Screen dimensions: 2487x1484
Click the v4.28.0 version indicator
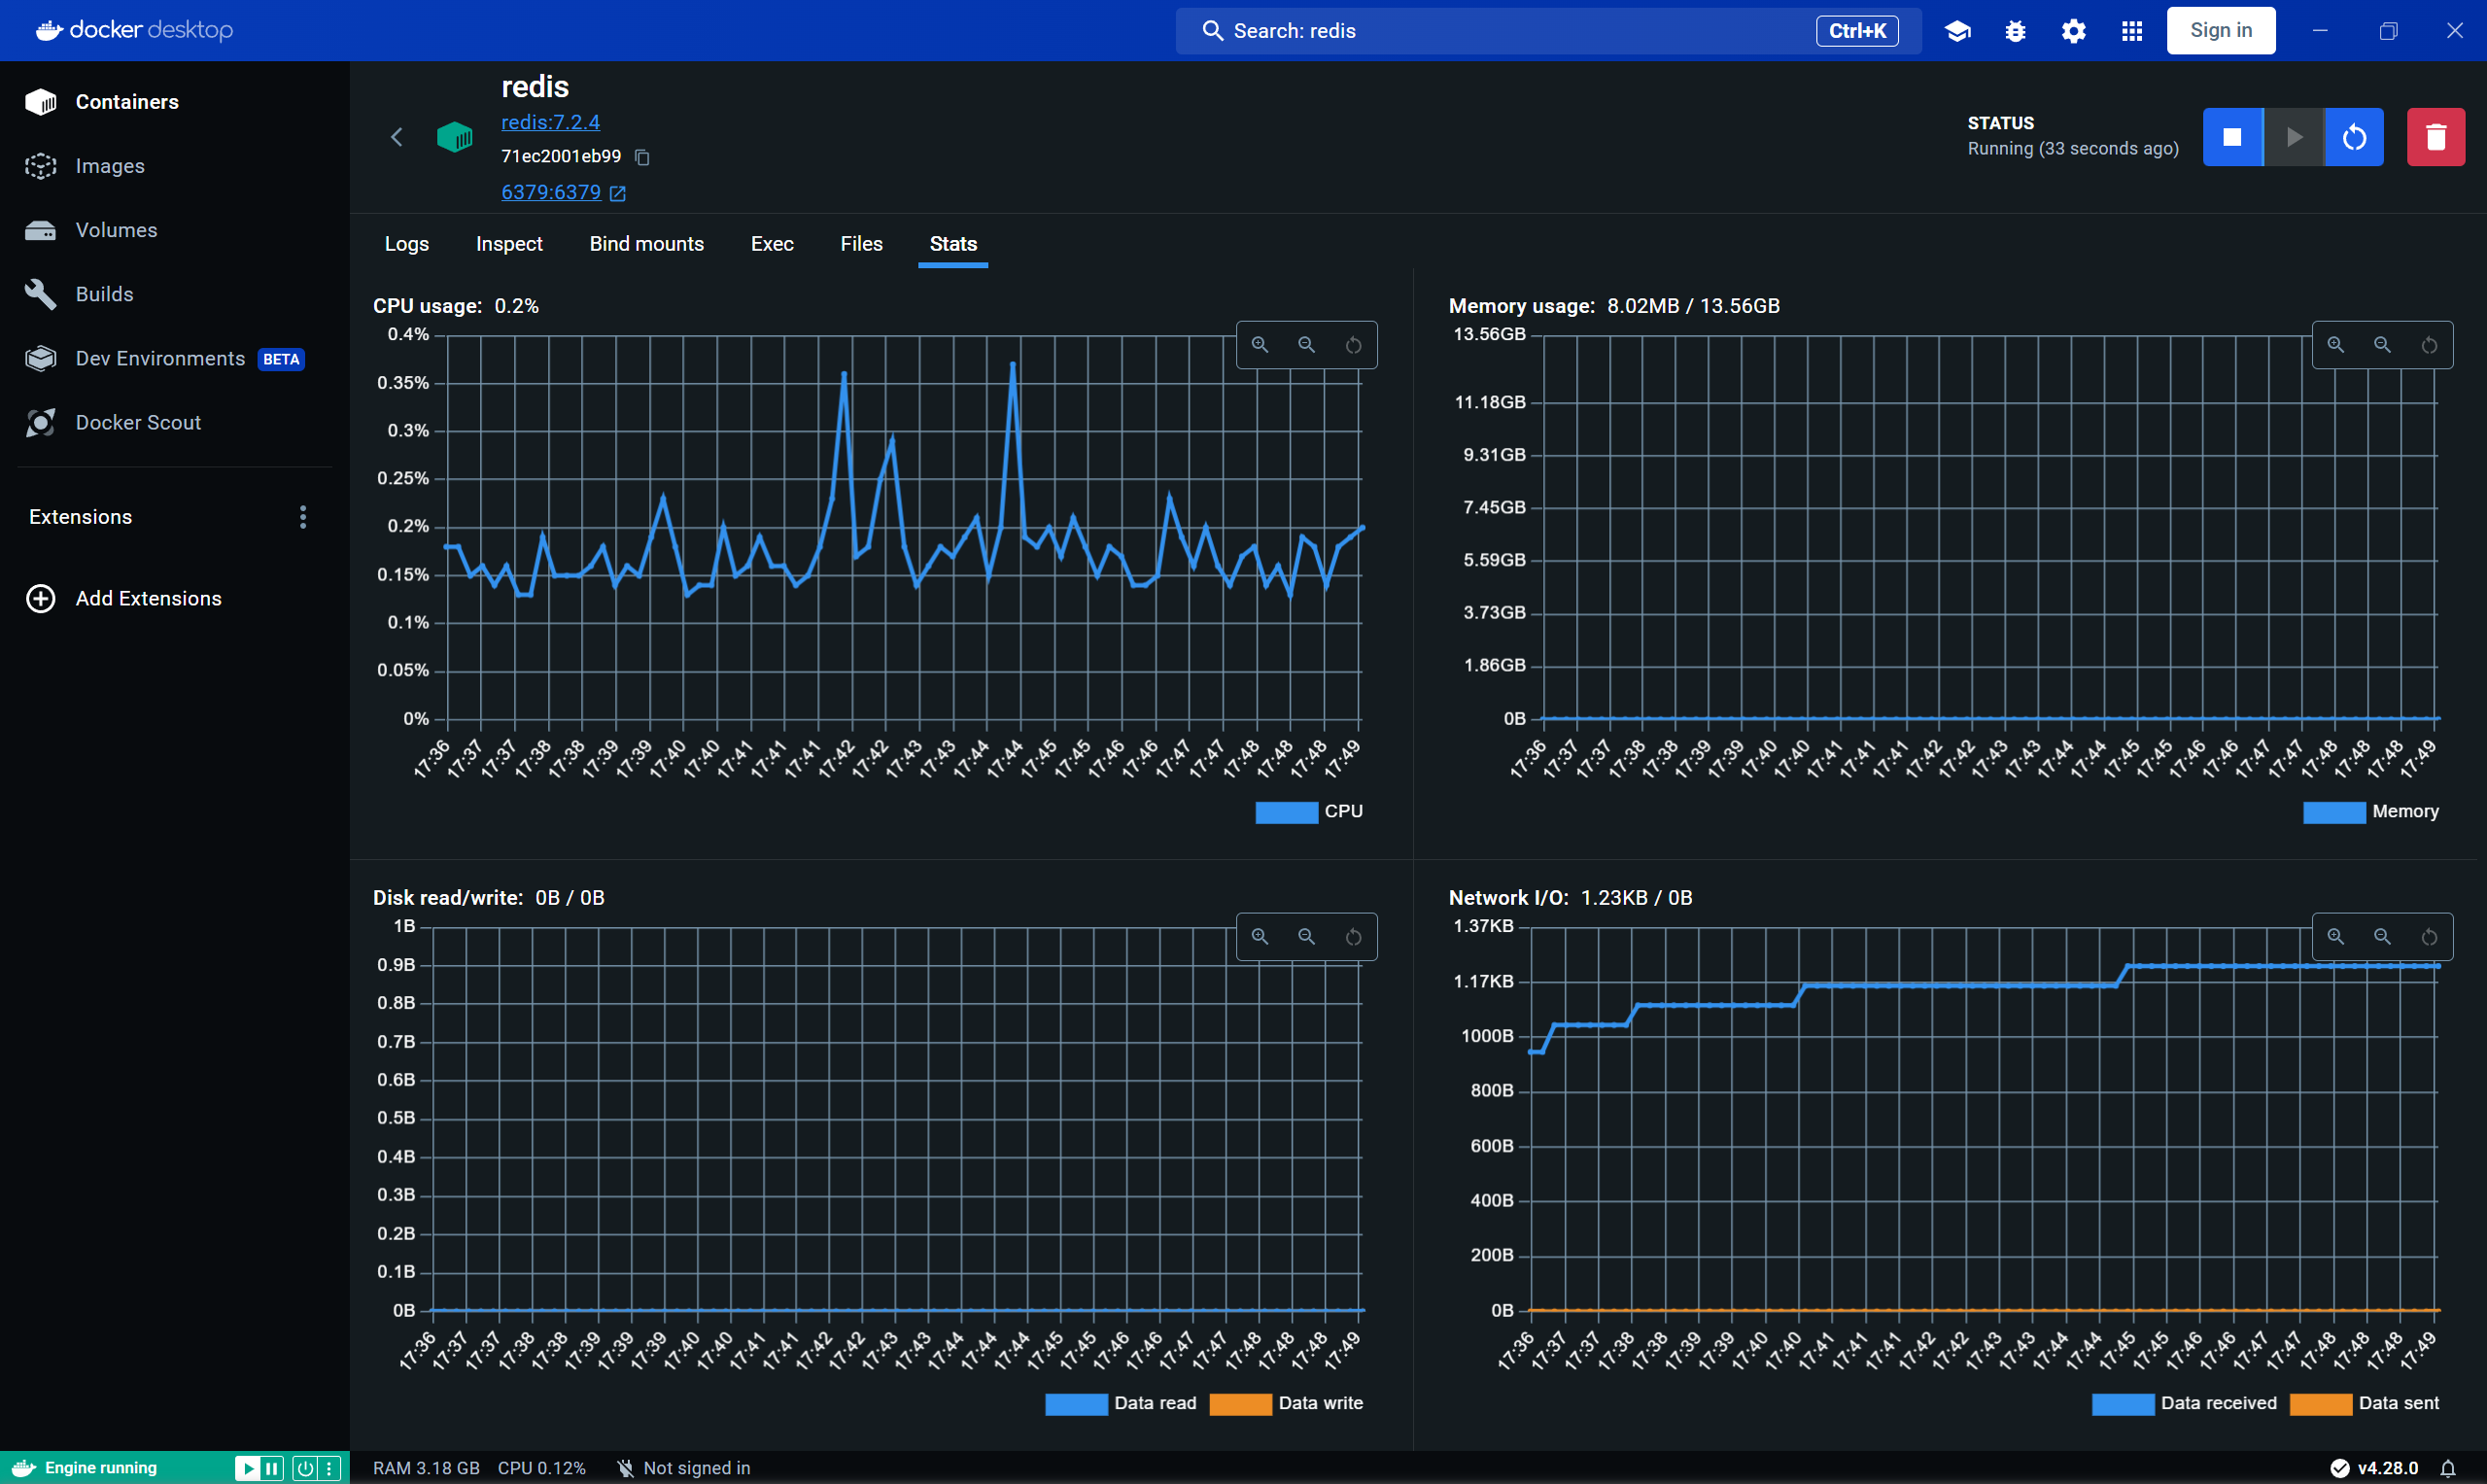[2374, 1469]
